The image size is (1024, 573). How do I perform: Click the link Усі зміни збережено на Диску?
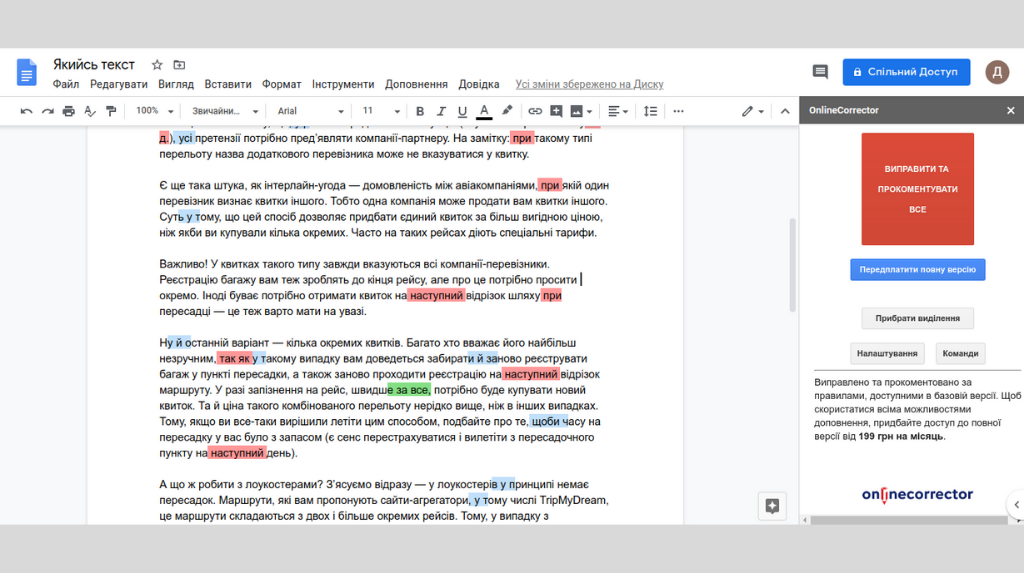pyautogui.click(x=589, y=84)
